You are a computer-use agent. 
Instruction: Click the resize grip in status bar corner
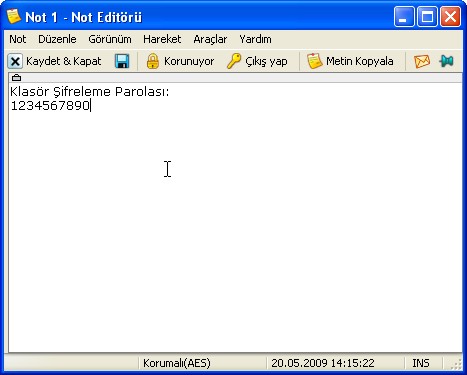[x=456, y=364]
